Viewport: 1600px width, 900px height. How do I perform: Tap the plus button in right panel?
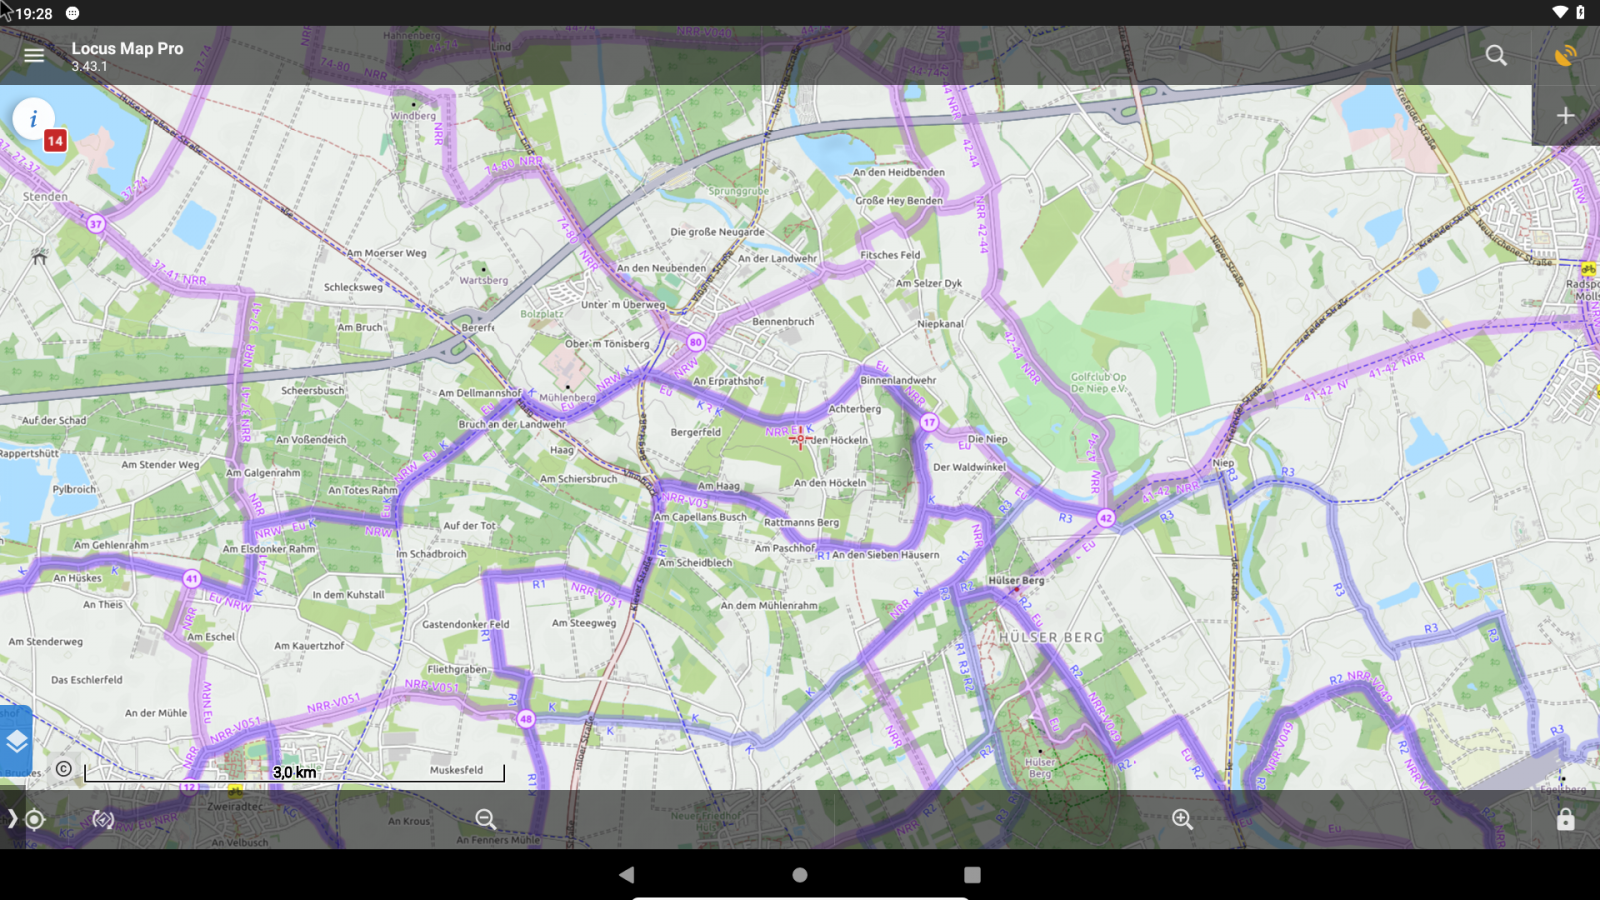1565,116
